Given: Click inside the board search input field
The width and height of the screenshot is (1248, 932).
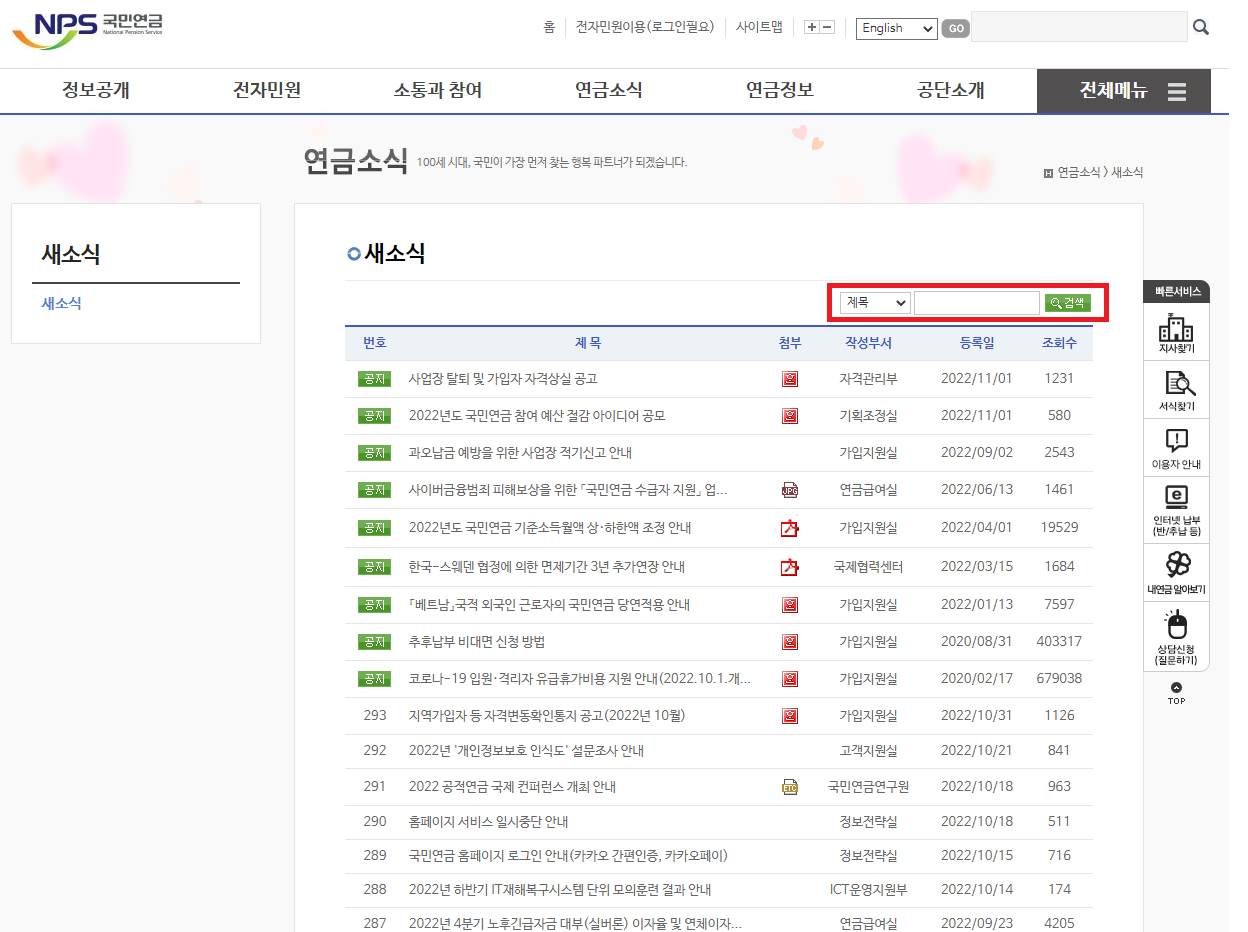Looking at the screenshot, I should click(x=977, y=302).
